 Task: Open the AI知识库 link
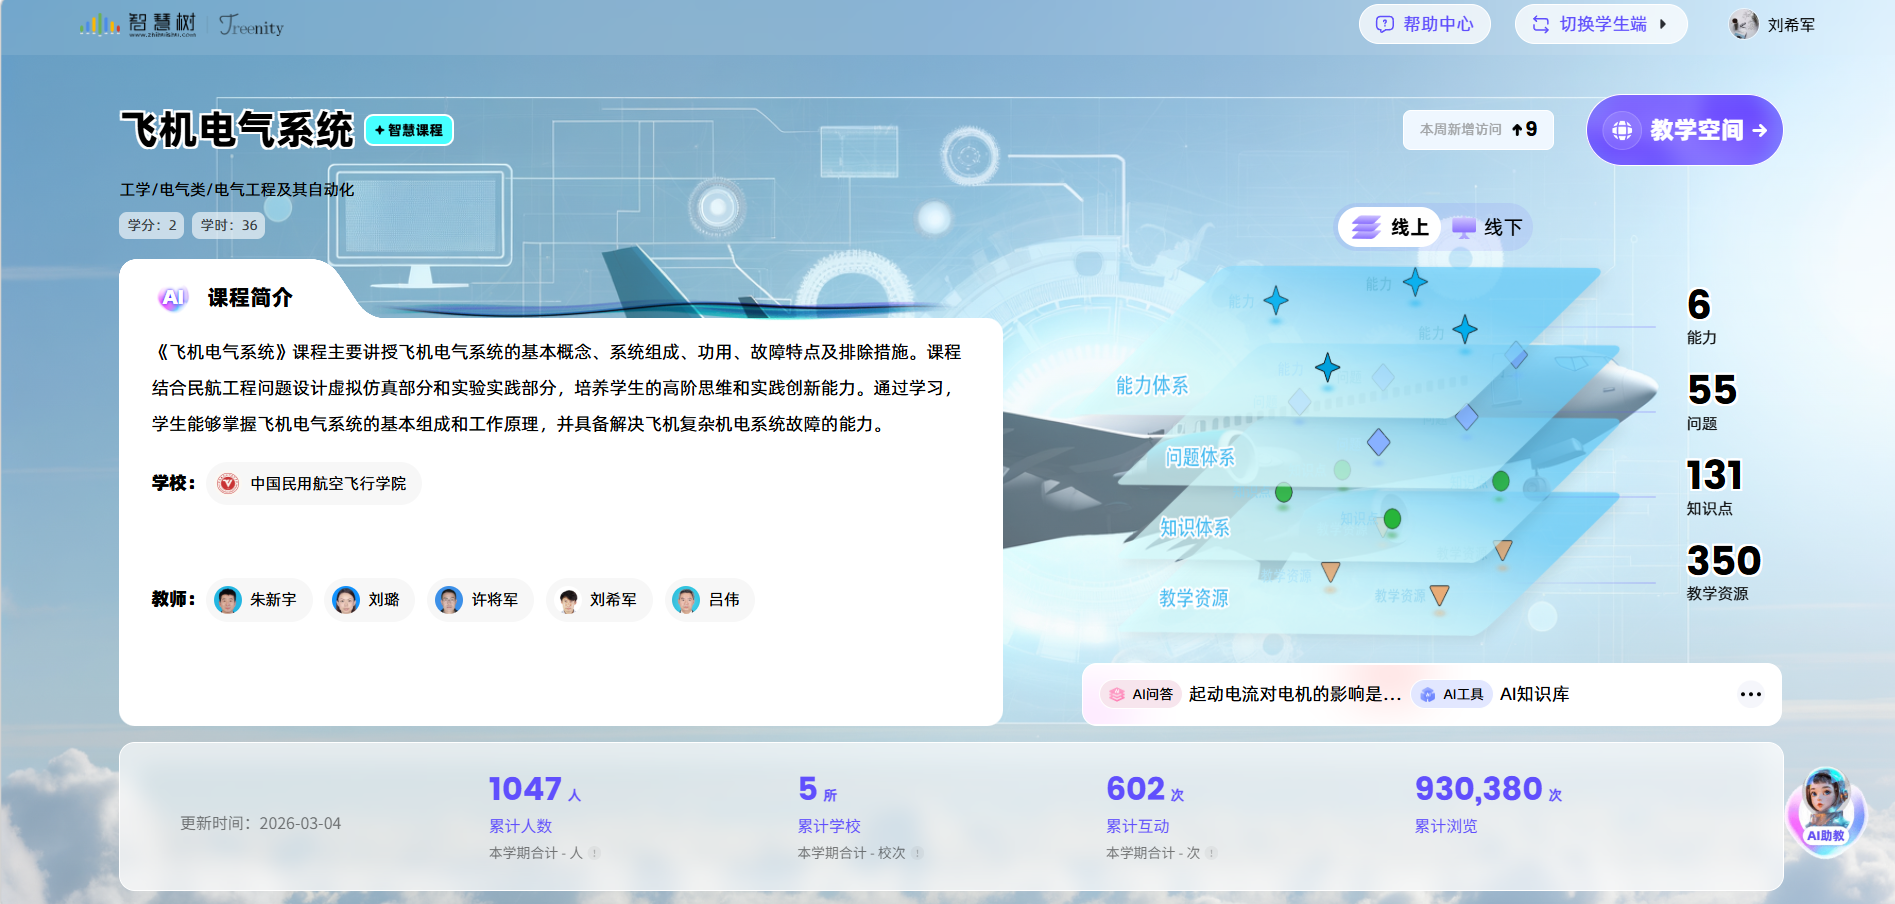pos(1534,694)
